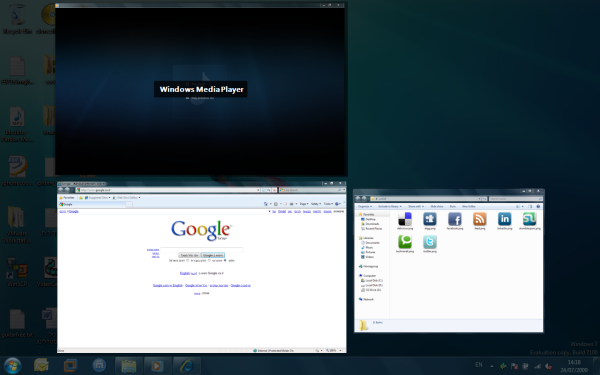The height and width of the screenshot is (375, 600).
Task: Open the iGoogle link at page corner
Action: pos(74,211)
